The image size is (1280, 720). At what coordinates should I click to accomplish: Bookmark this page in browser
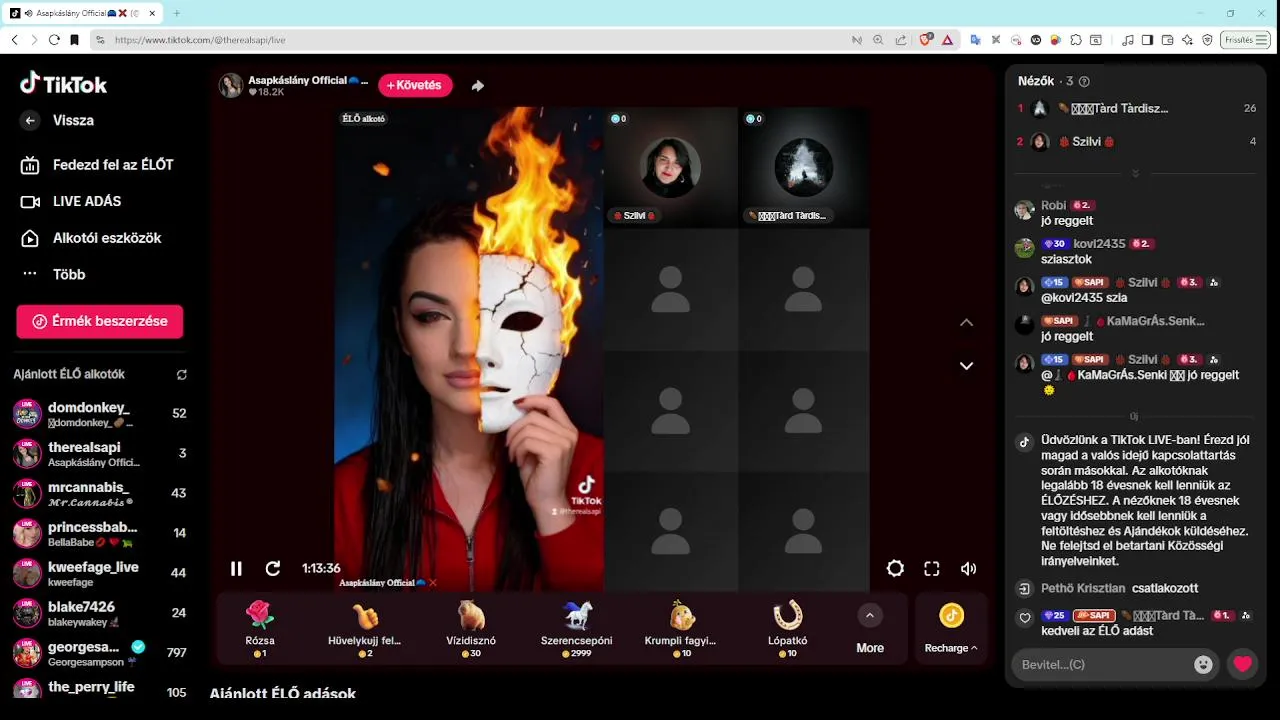click(74, 40)
